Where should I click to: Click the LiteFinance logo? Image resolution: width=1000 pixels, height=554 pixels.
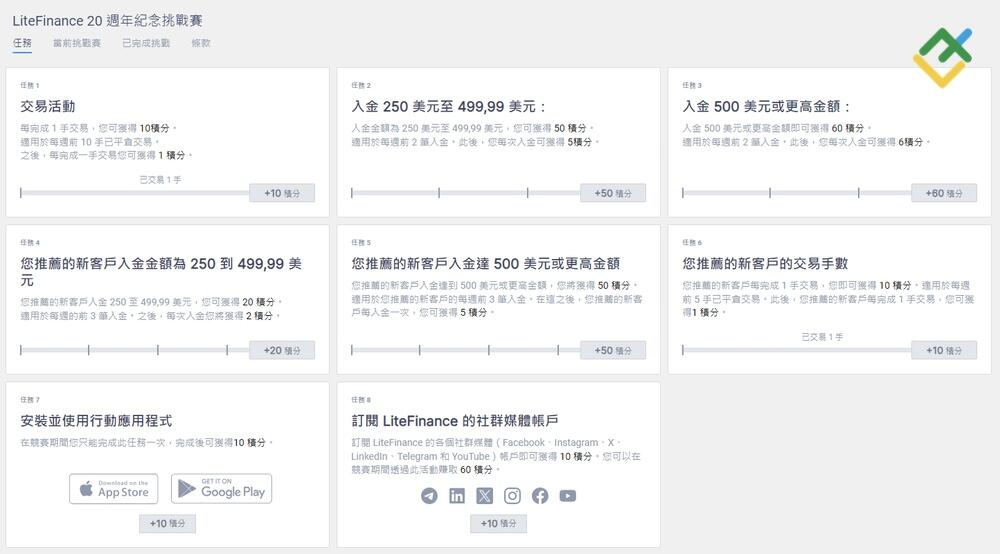[943, 57]
